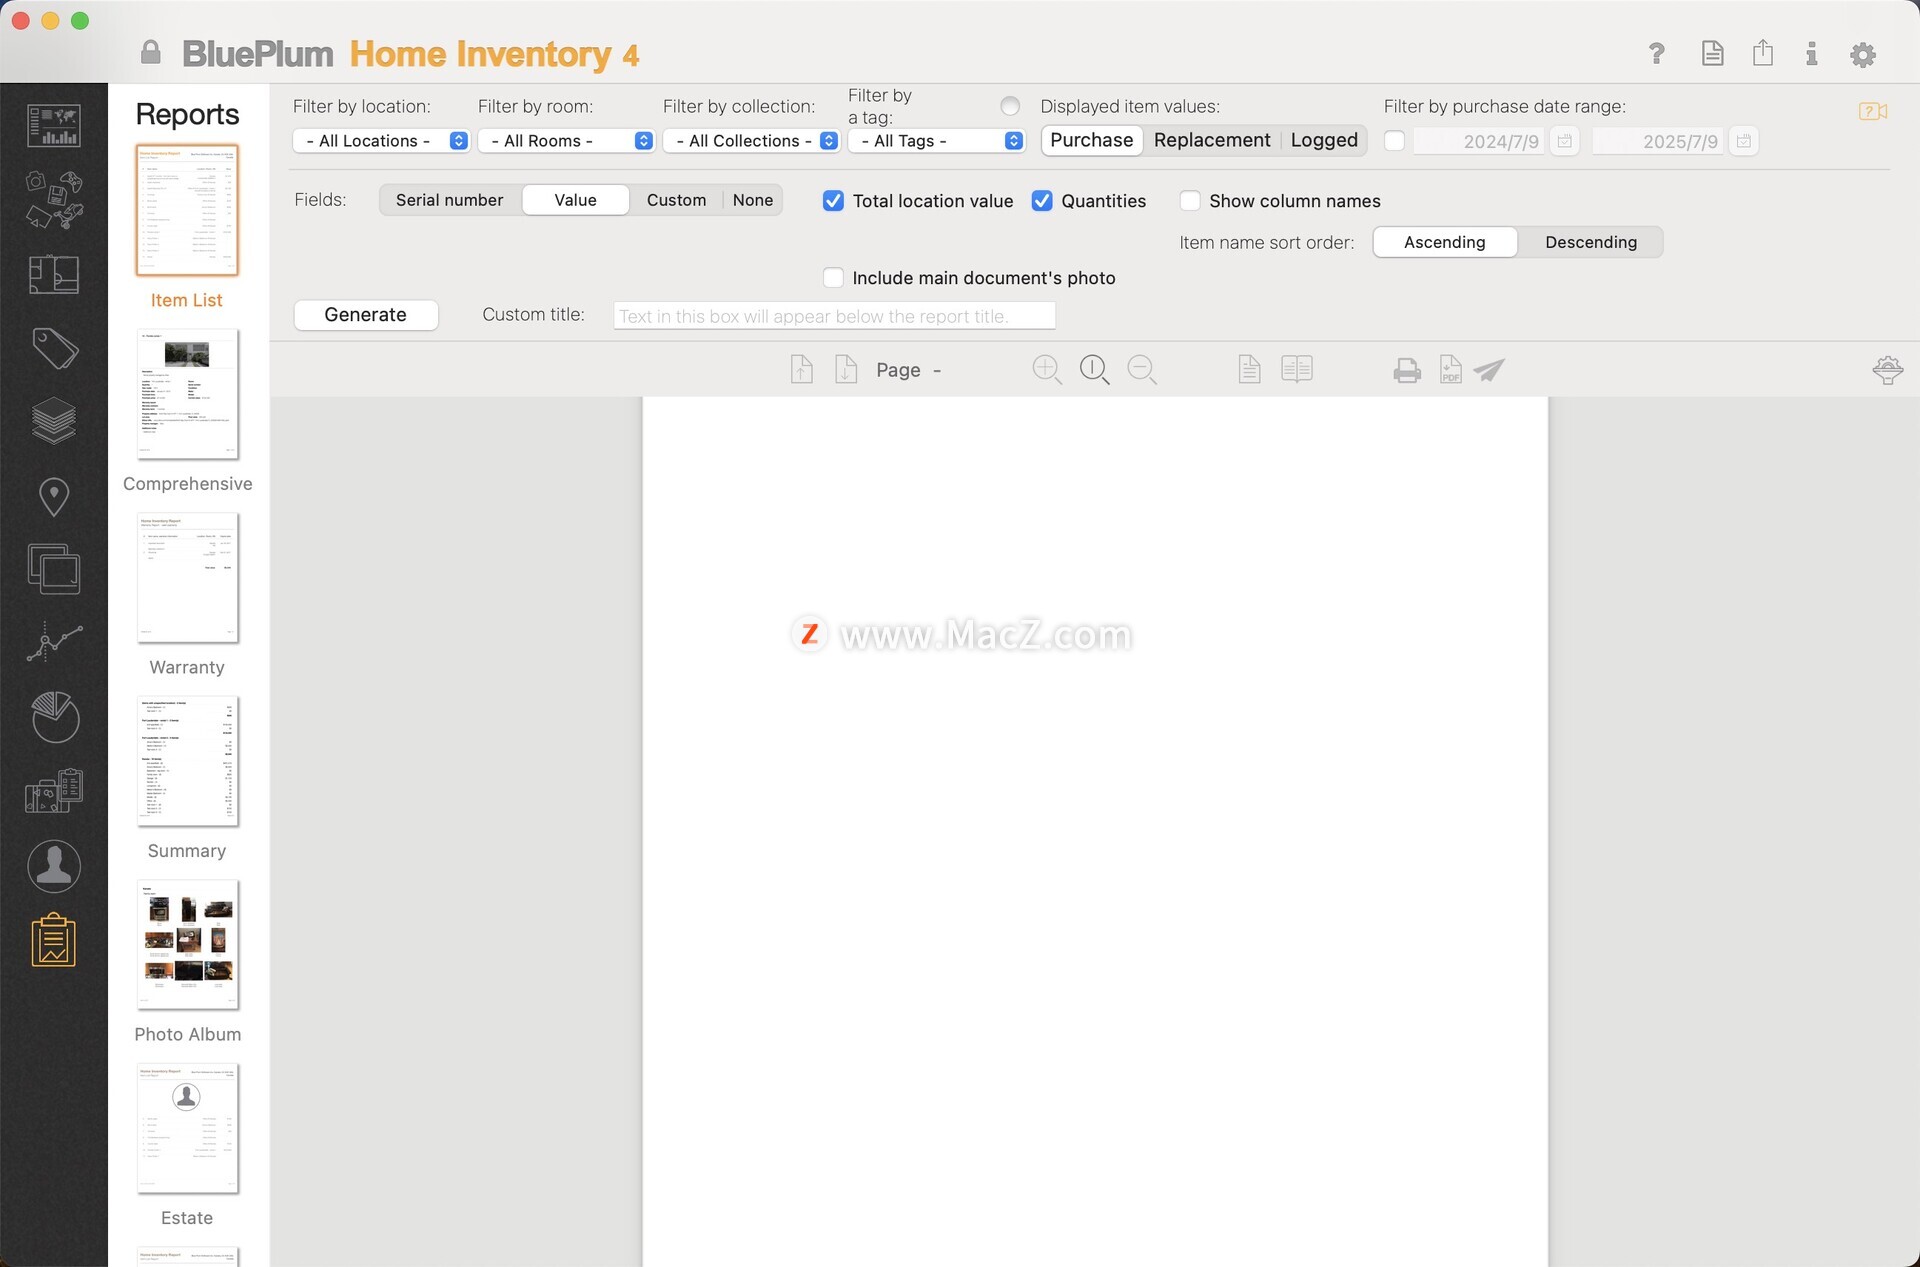This screenshot has width=1920, height=1267.
Task: Open help with the question mark icon
Action: coord(1657,53)
